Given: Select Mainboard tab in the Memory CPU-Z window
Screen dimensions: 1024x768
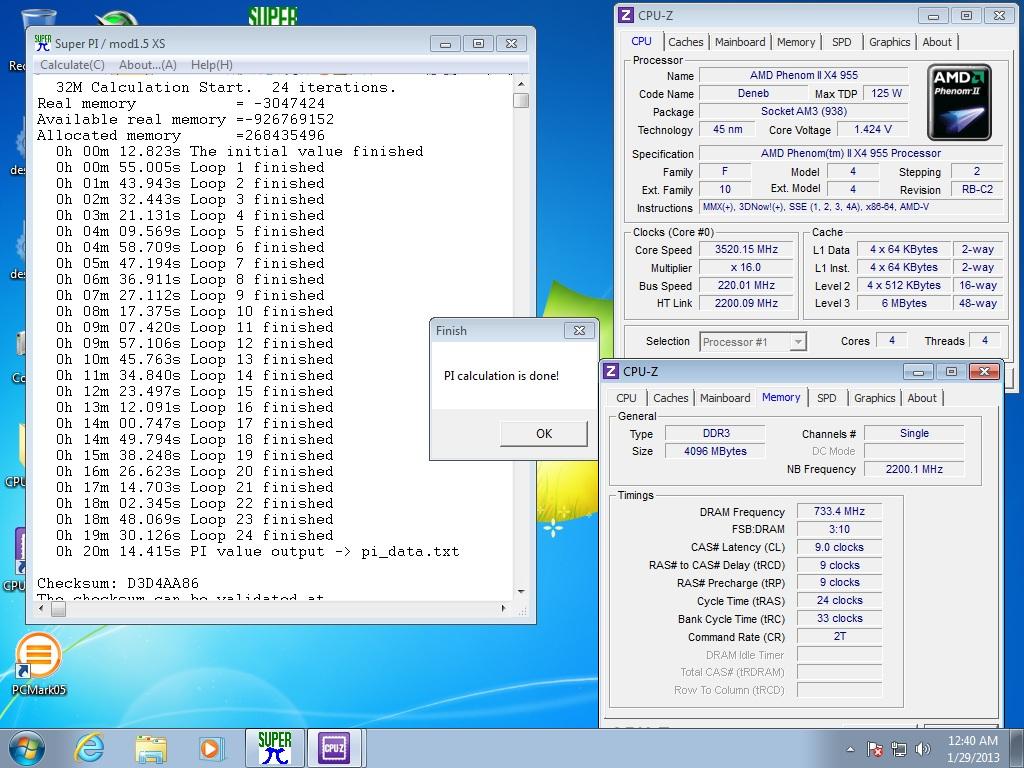Looking at the screenshot, I should point(725,398).
